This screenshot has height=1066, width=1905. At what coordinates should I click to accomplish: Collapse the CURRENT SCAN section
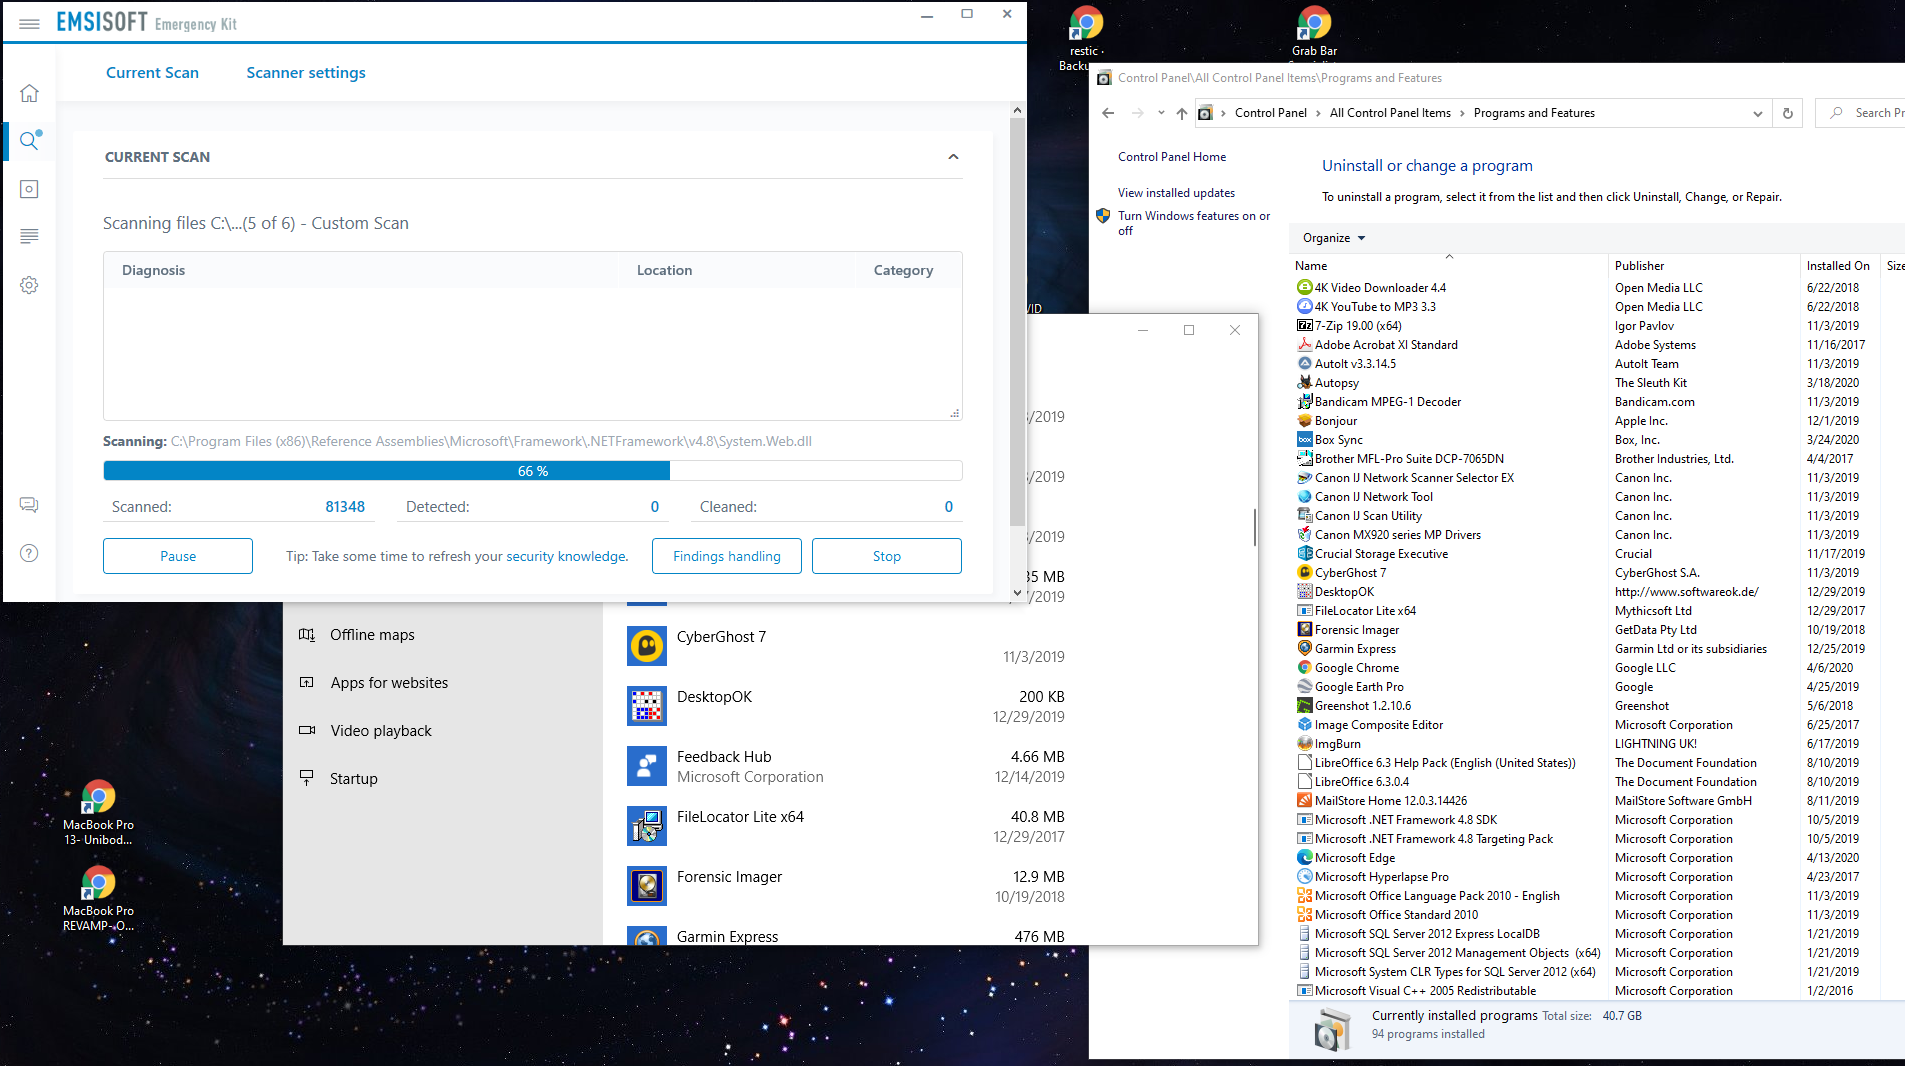953,157
